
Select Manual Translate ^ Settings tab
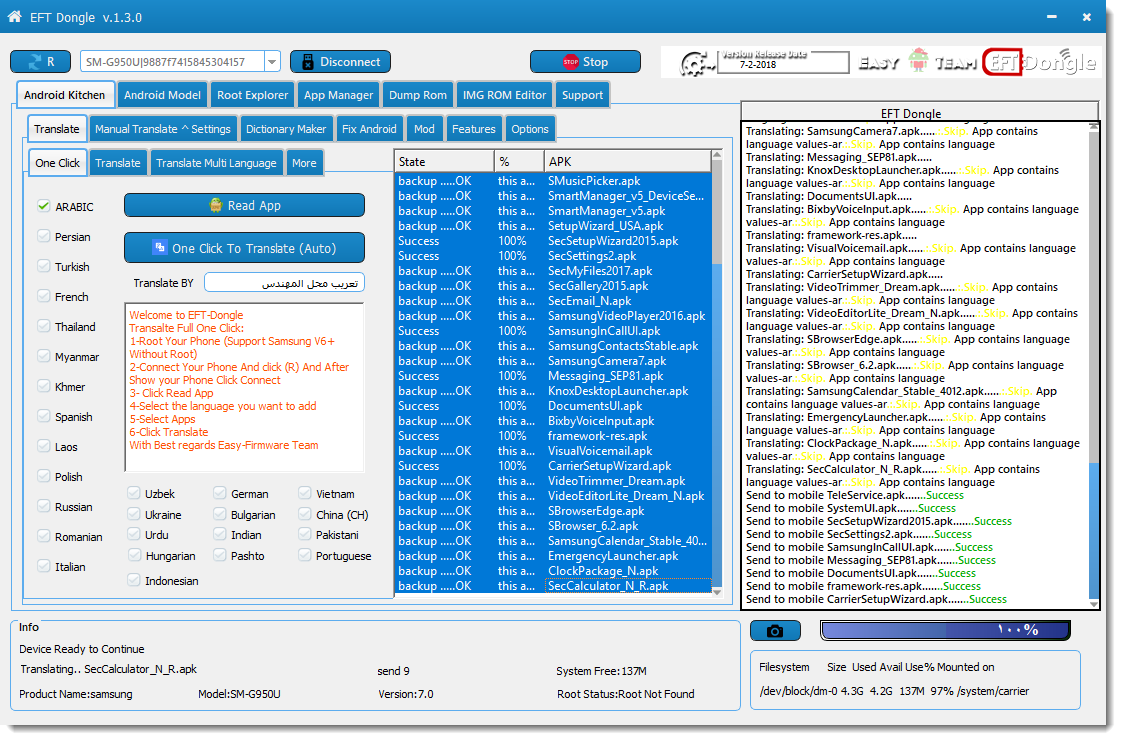(x=163, y=129)
